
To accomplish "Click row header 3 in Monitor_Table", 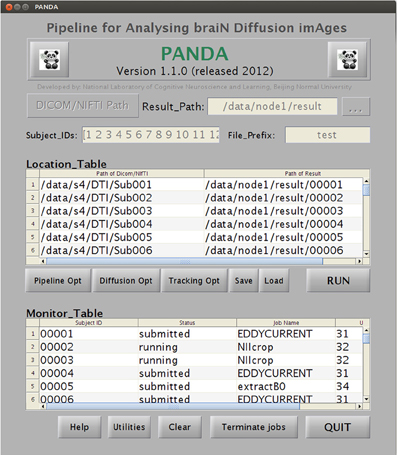I will pyautogui.click(x=33, y=360).
